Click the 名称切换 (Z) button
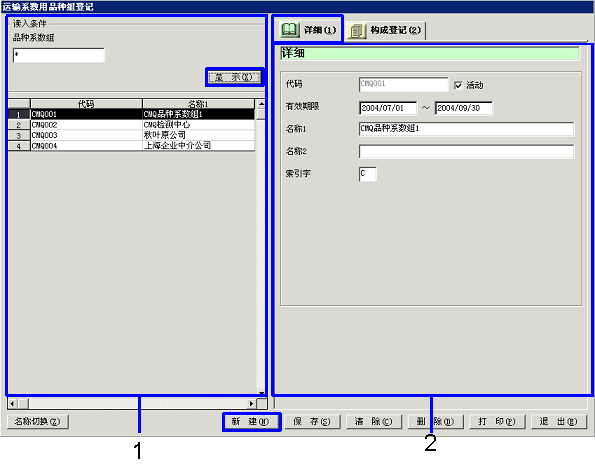The width and height of the screenshot is (595, 466). 38,421
